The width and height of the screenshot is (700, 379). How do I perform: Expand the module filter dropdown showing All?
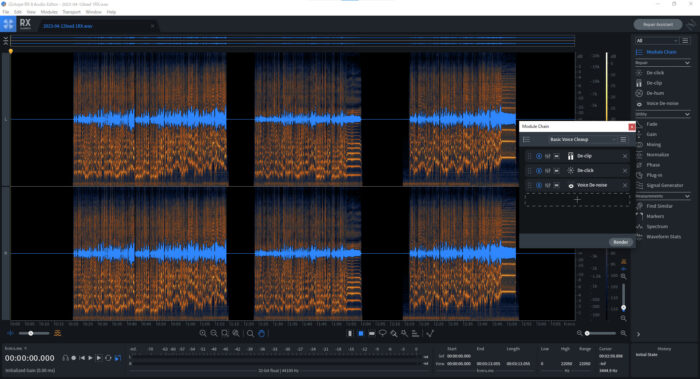pyautogui.click(x=657, y=41)
